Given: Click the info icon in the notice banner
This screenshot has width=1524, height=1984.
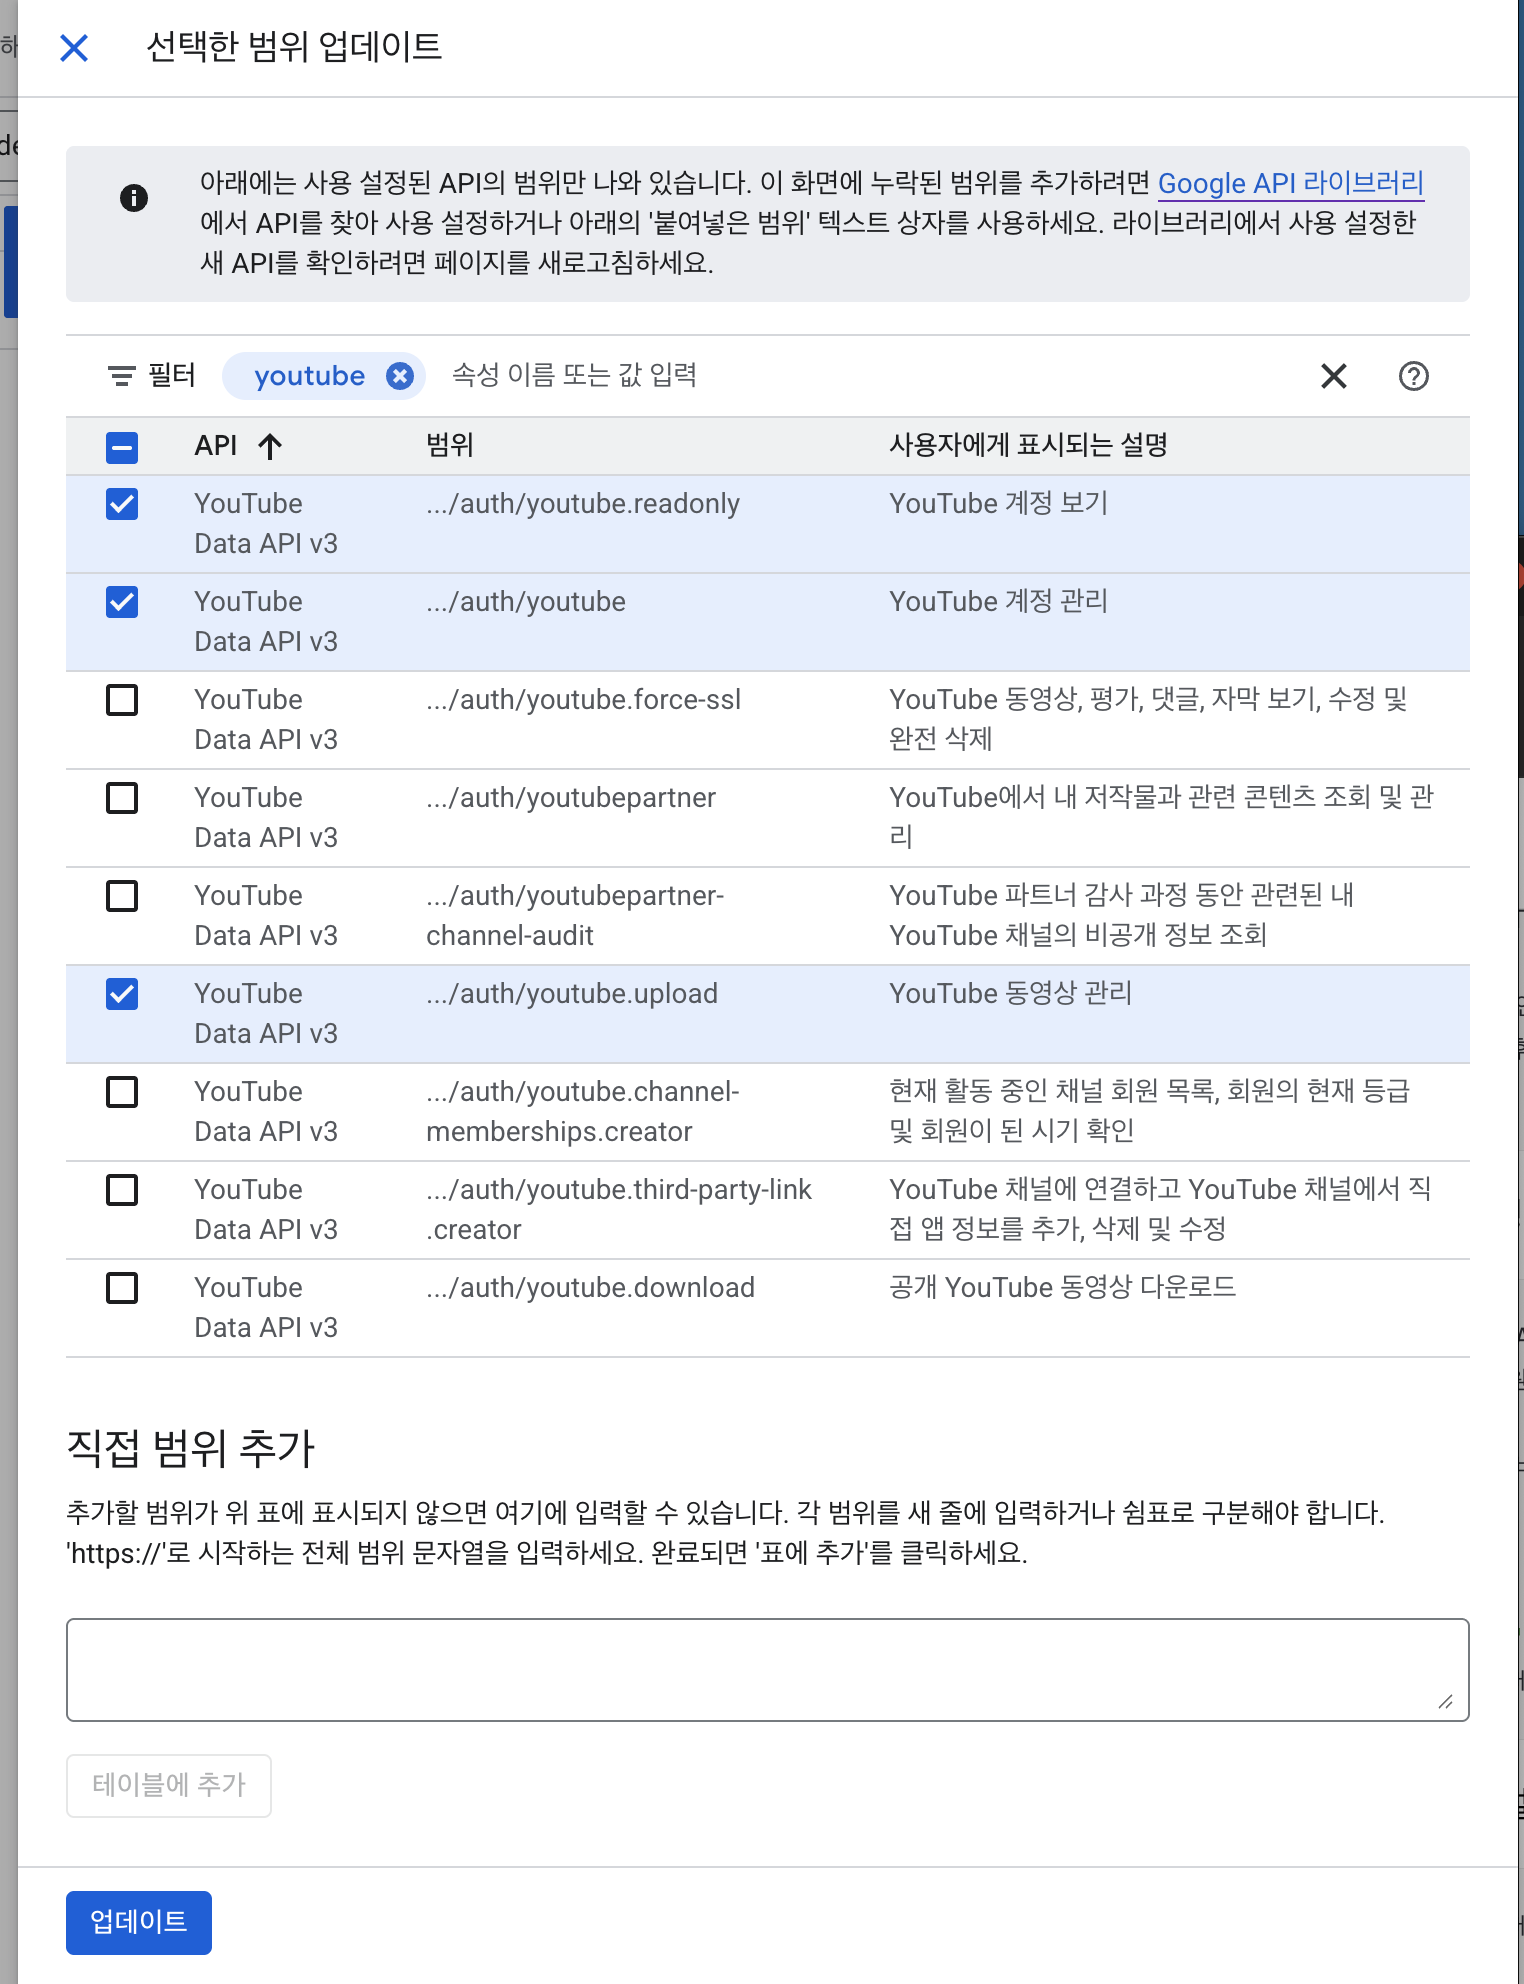Looking at the screenshot, I should click(133, 198).
